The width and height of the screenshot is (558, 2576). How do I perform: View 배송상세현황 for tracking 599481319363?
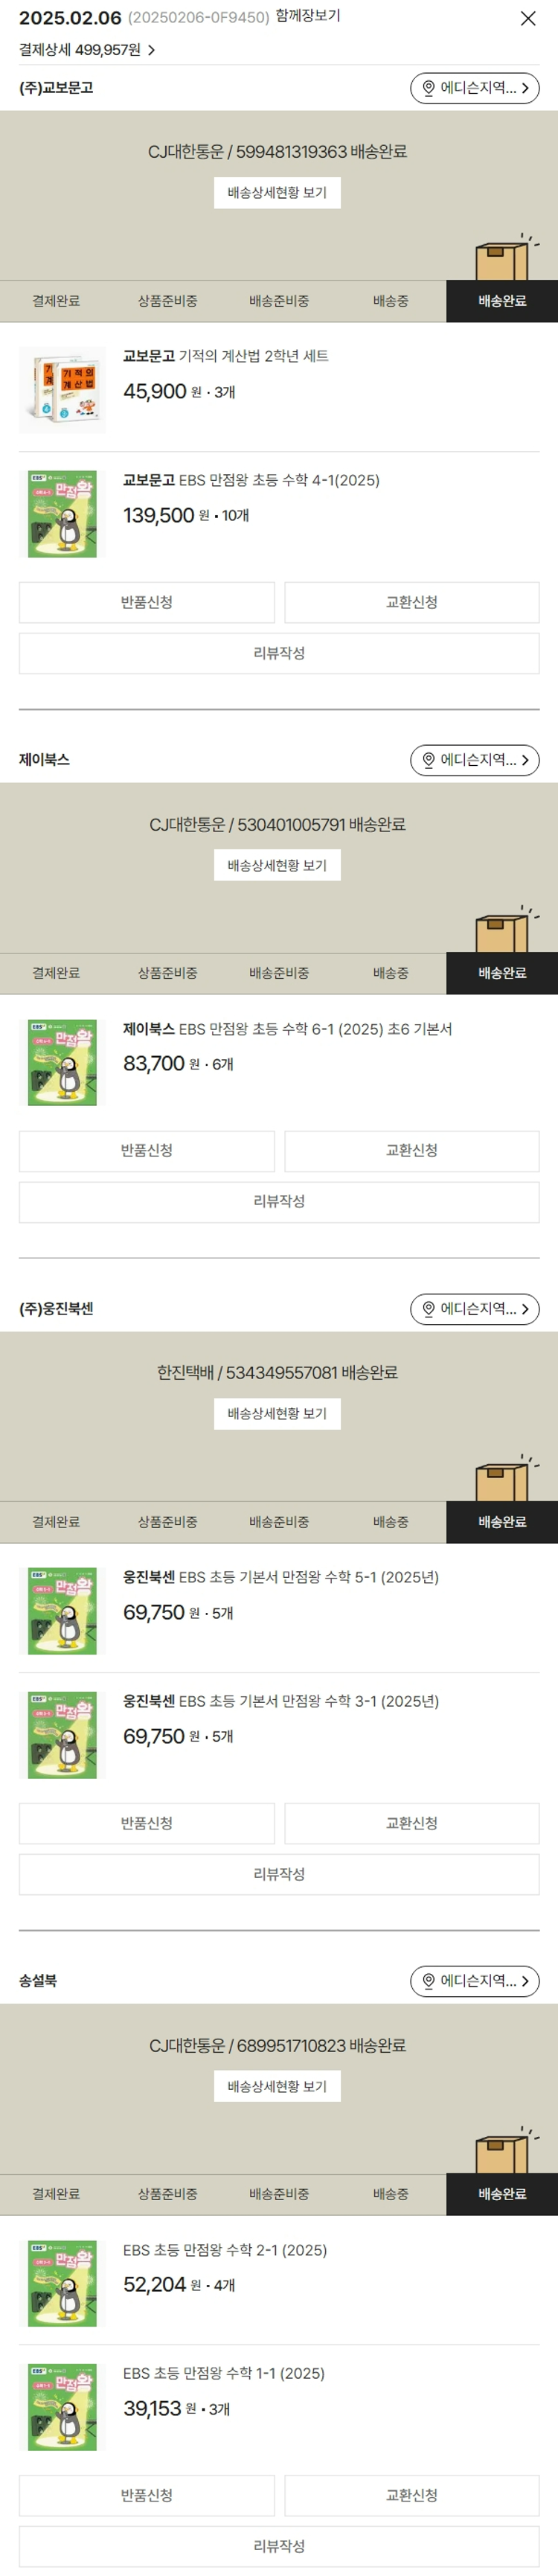coord(277,193)
